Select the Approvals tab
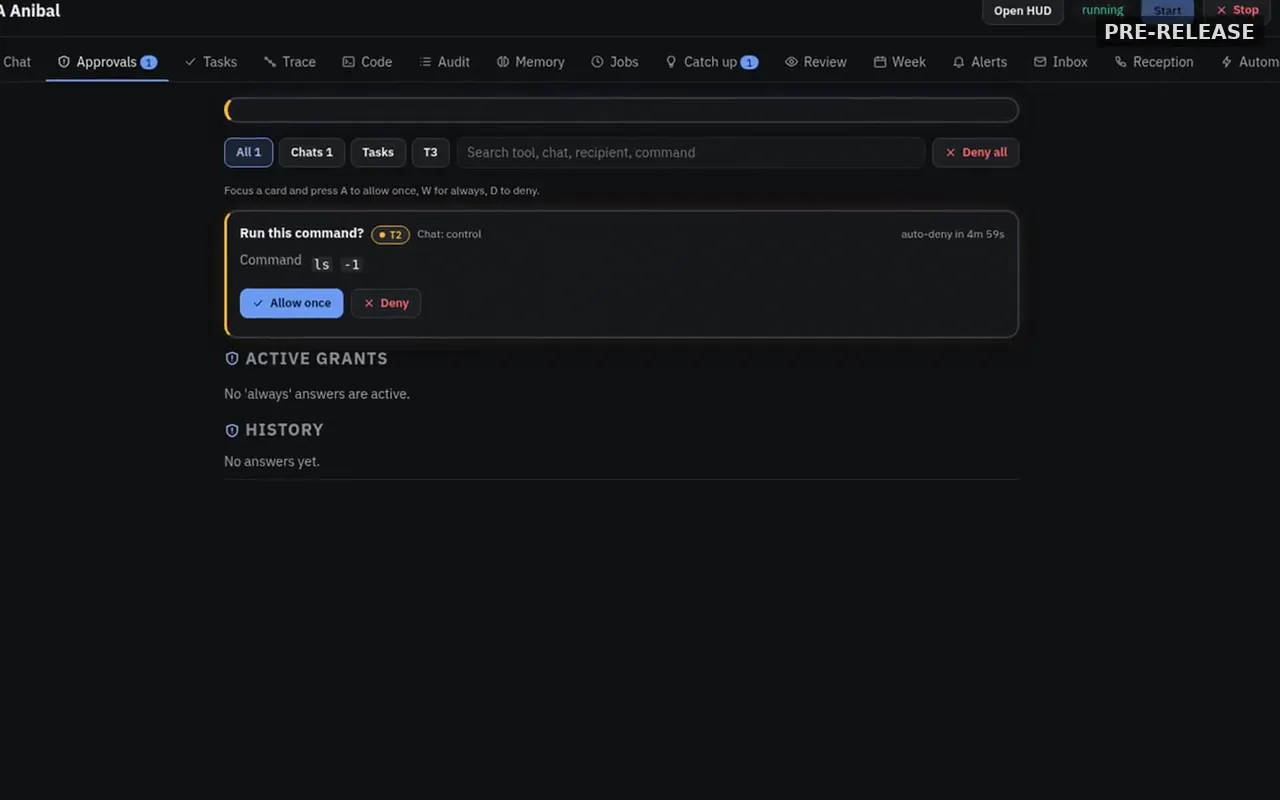This screenshot has width=1280, height=800. click(107, 62)
